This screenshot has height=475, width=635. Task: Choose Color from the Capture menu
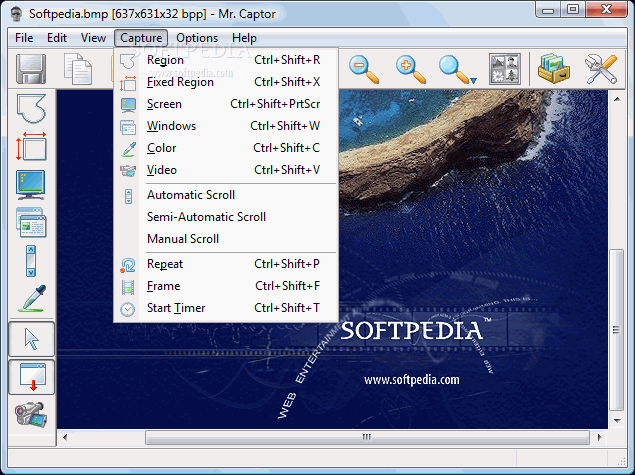226,148
